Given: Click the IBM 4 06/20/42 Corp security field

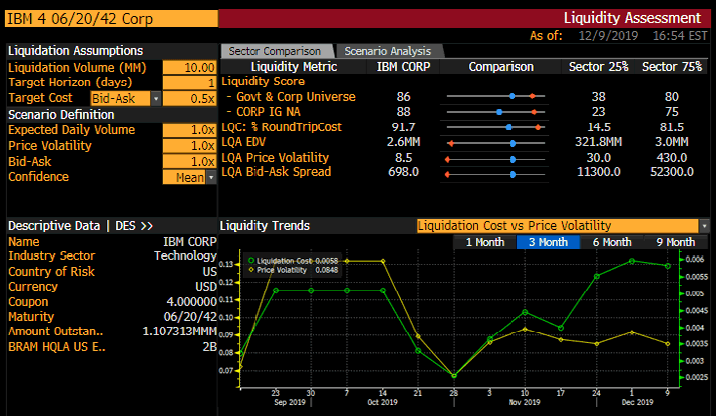Looking at the screenshot, I should 108,18.
